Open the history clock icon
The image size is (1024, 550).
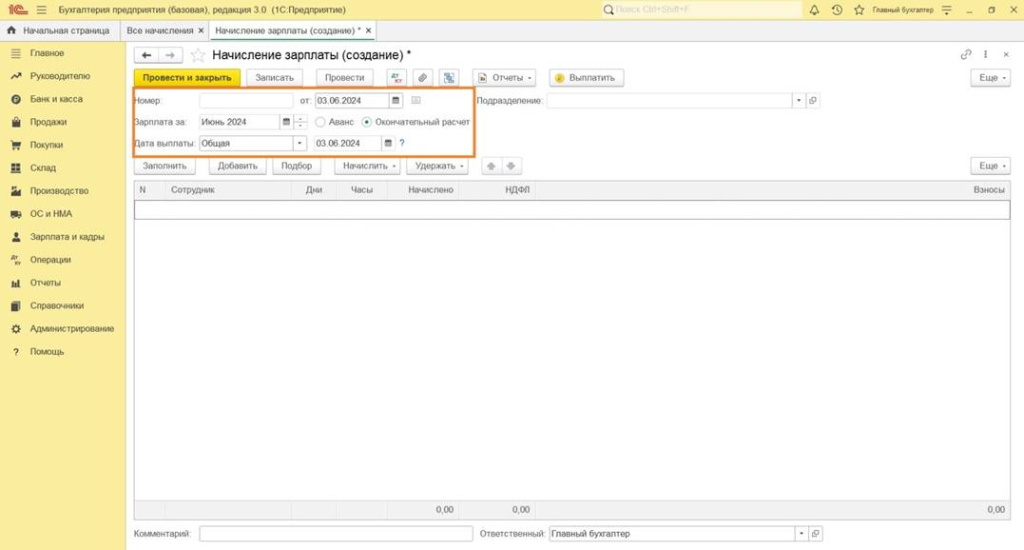pos(837,10)
